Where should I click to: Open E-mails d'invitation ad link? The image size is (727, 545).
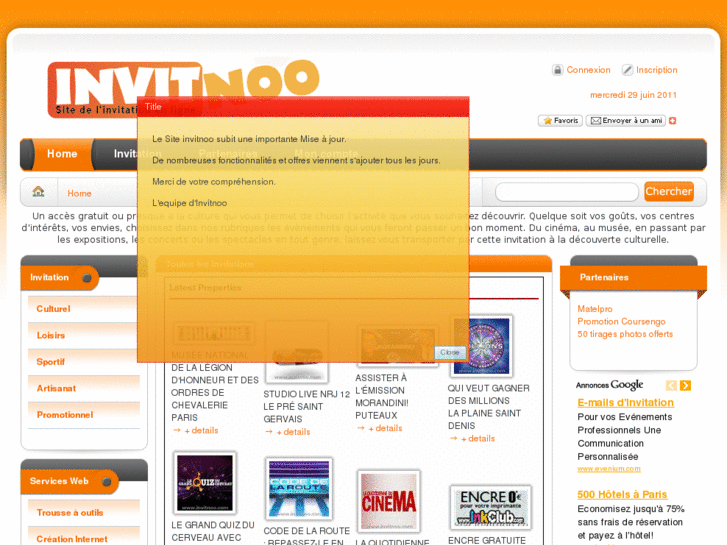[625, 403]
